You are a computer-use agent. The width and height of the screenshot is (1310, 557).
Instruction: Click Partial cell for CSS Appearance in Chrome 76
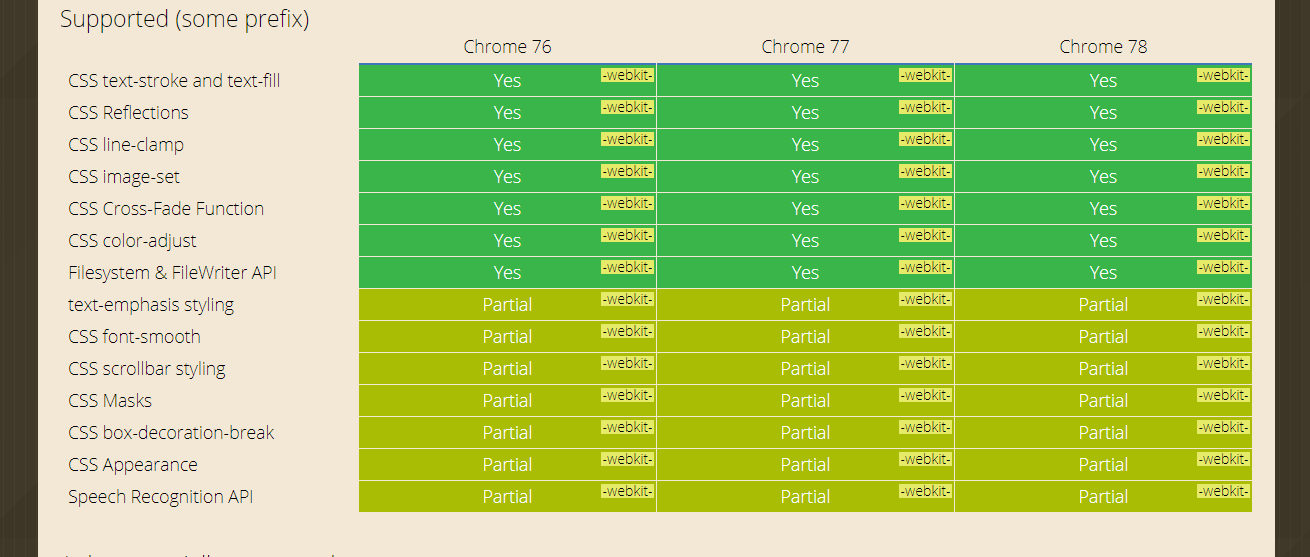(x=507, y=465)
